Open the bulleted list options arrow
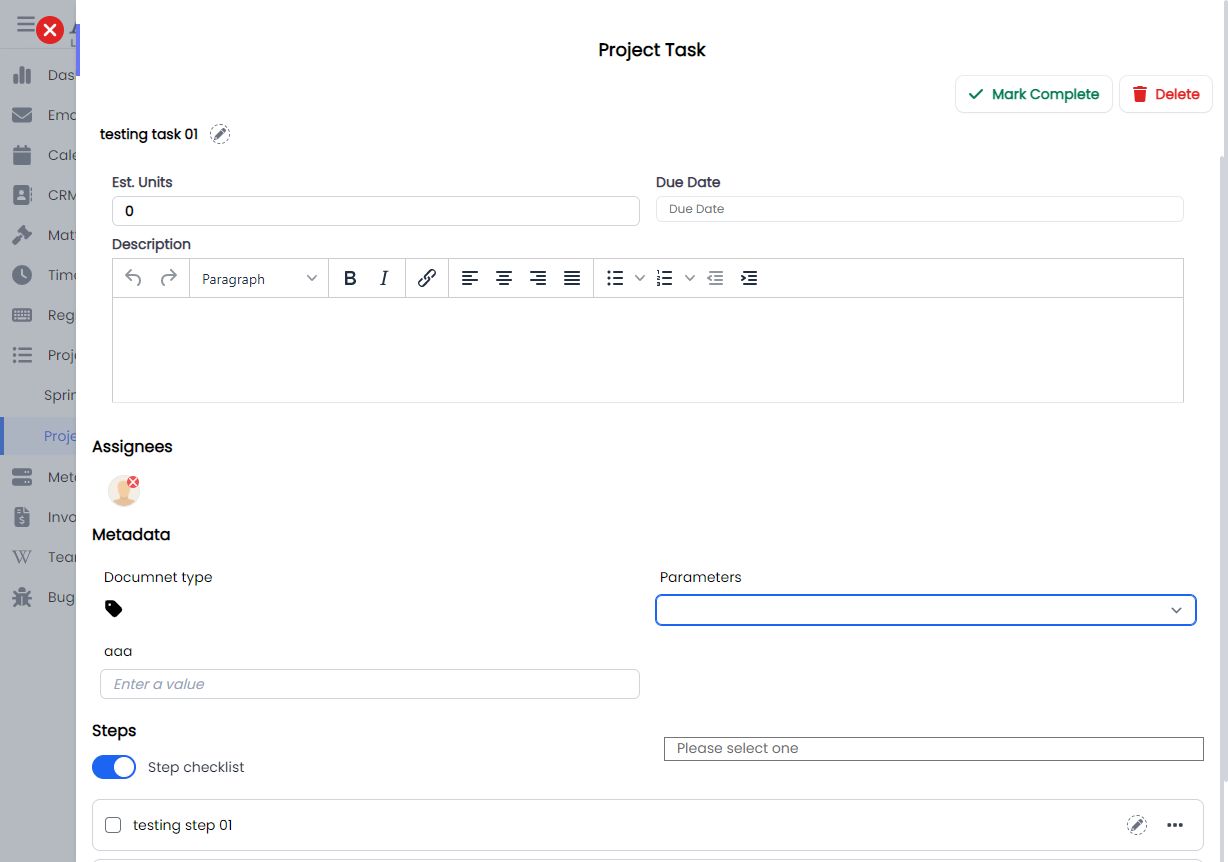The image size is (1228, 862). tap(640, 279)
